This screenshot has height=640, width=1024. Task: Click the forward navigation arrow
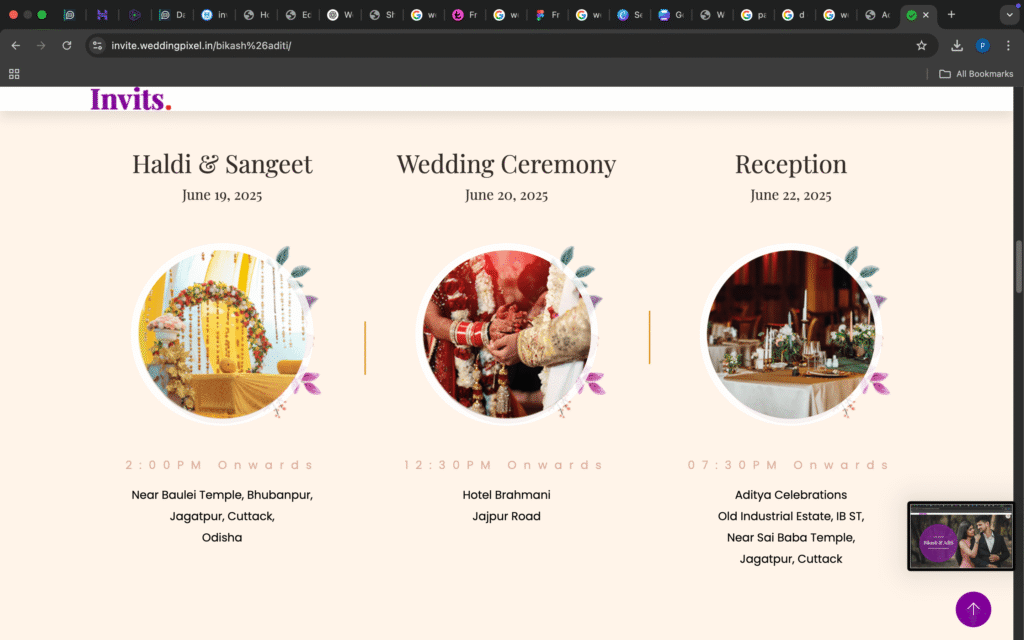(x=40, y=45)
